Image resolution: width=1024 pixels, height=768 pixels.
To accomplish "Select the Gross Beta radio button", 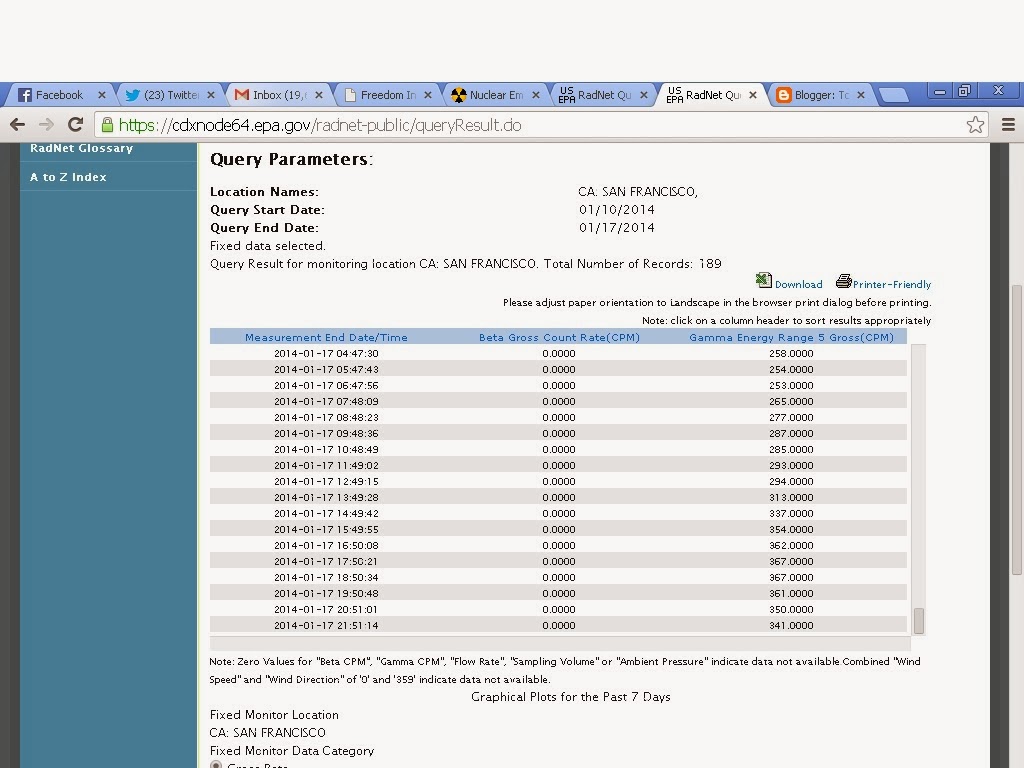I will [x=216, y=765].
